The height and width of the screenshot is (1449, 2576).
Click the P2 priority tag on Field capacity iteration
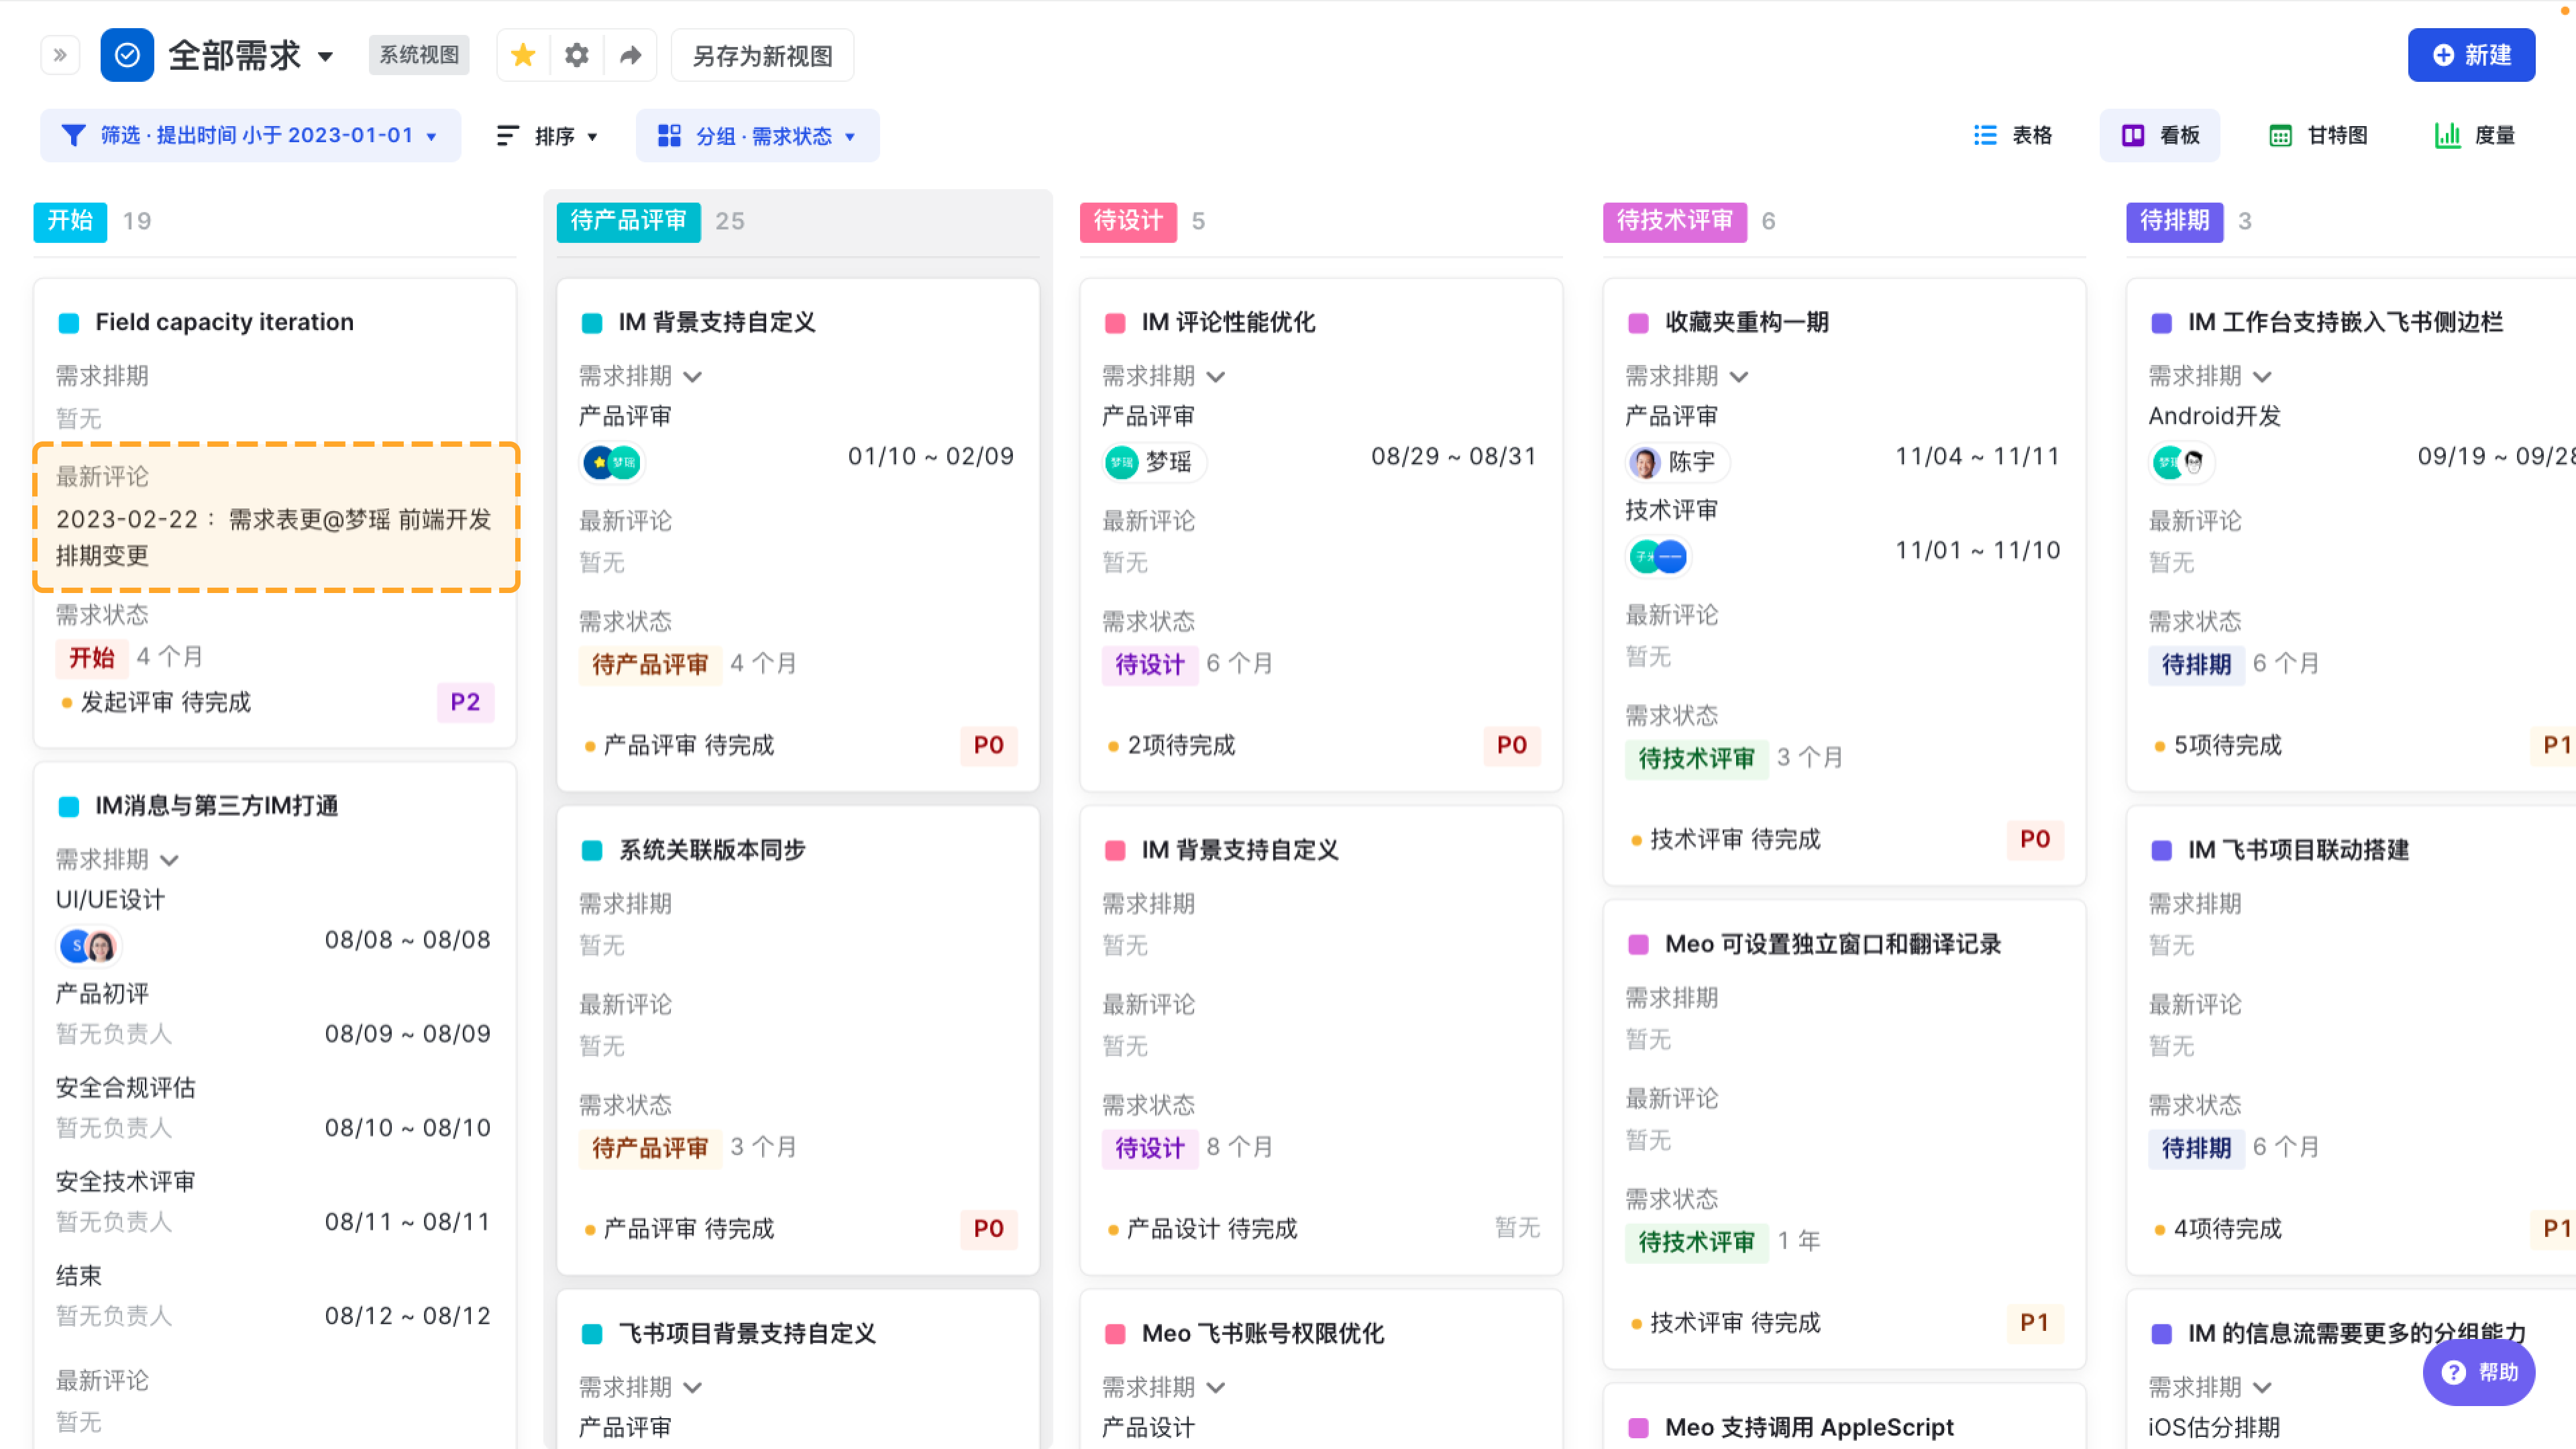[x=465, y=702]
